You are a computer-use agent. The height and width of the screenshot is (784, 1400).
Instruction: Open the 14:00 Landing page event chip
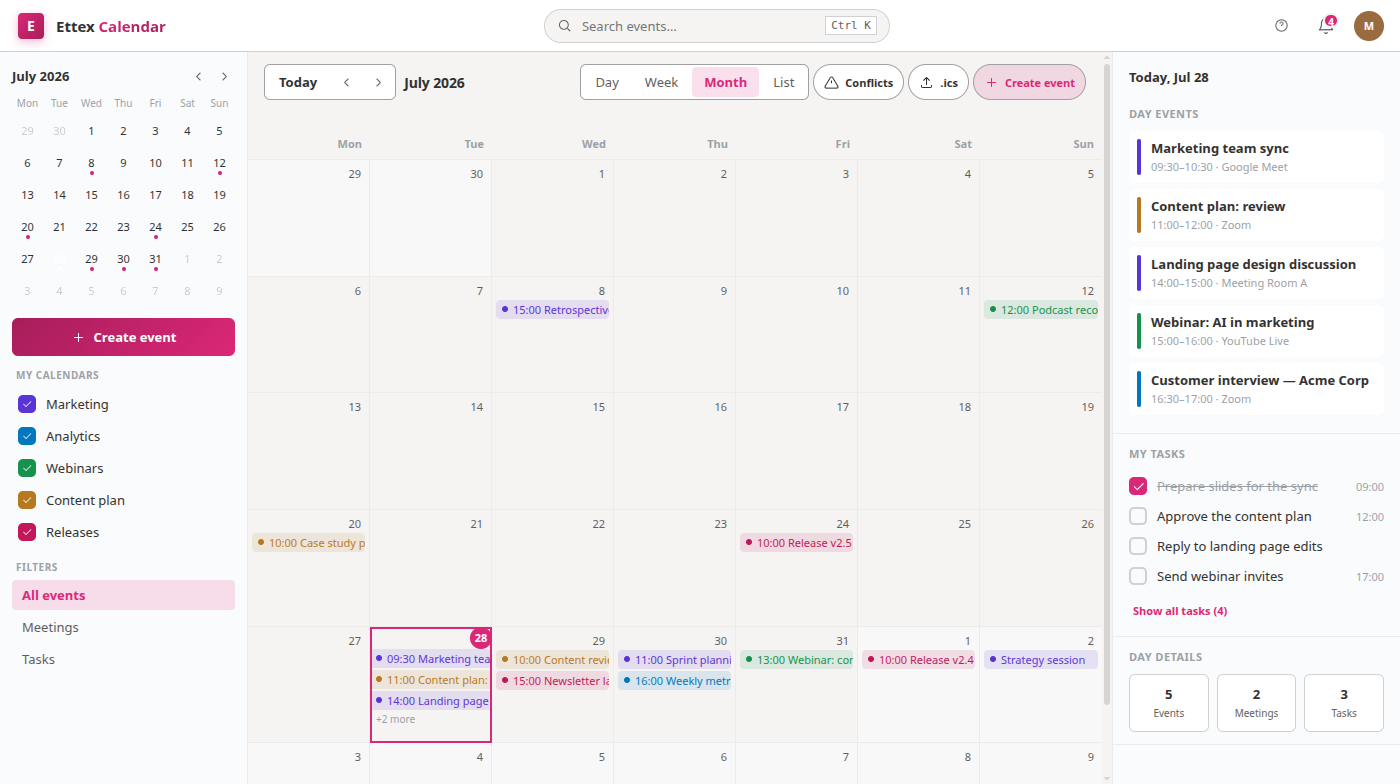click(431, 701)
